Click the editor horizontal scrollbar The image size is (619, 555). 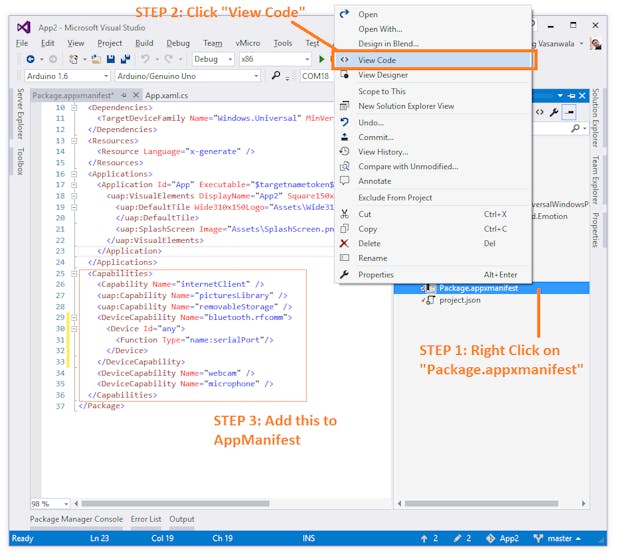click(x=230, y=504)
